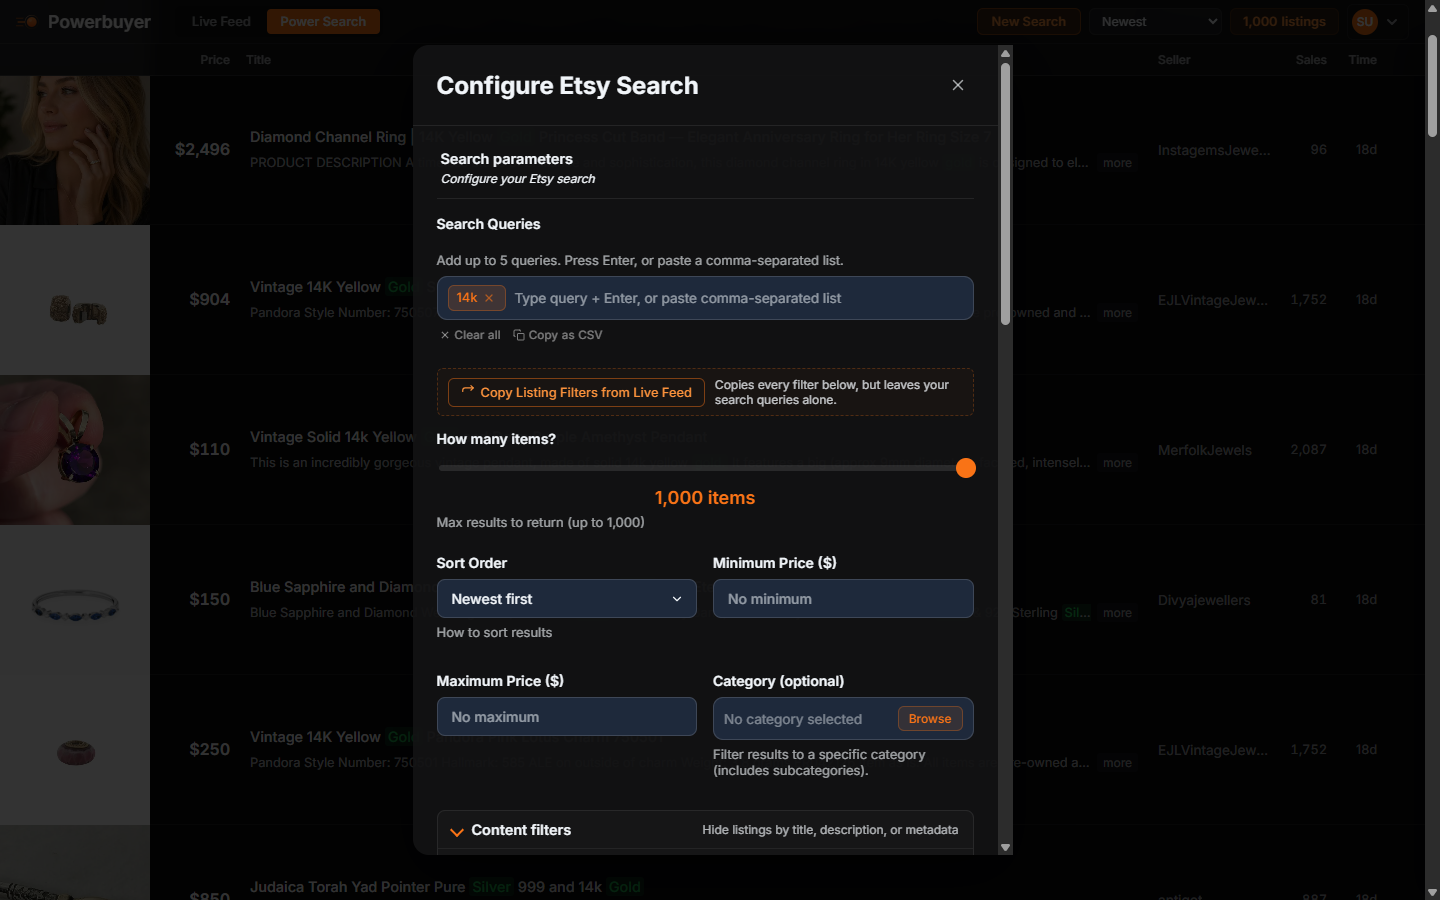Screen dimensions: 1440x900
Task: Click more on the InstagemsJewe row
Action: coord(1117,163)
